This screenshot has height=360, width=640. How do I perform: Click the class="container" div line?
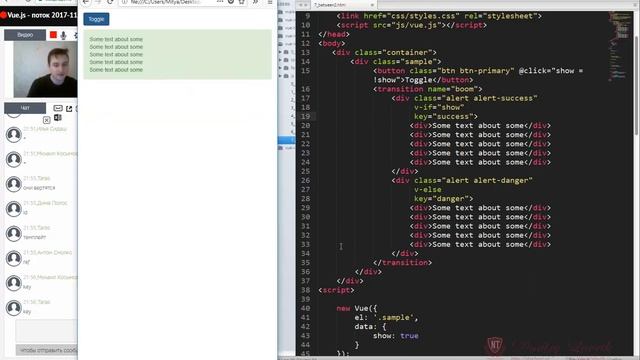click(x=384, y=53)
